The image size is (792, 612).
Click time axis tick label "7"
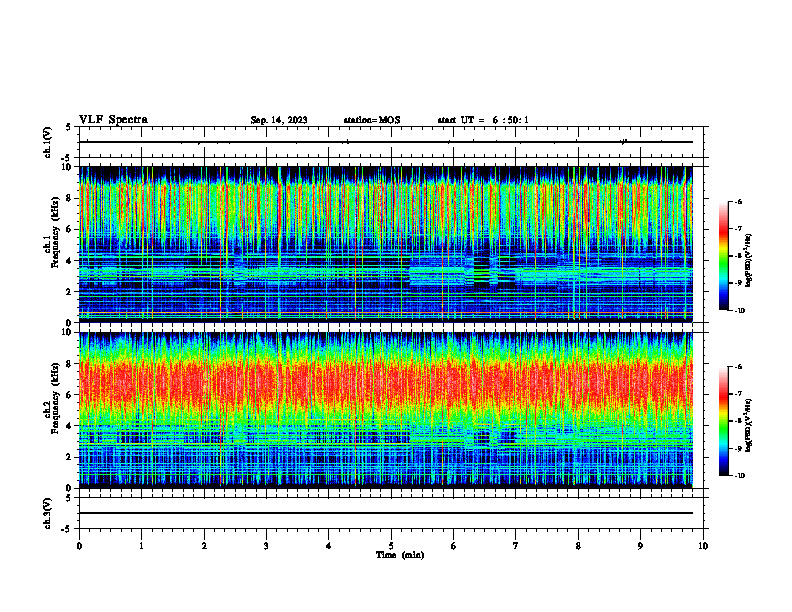pos(516,546)
